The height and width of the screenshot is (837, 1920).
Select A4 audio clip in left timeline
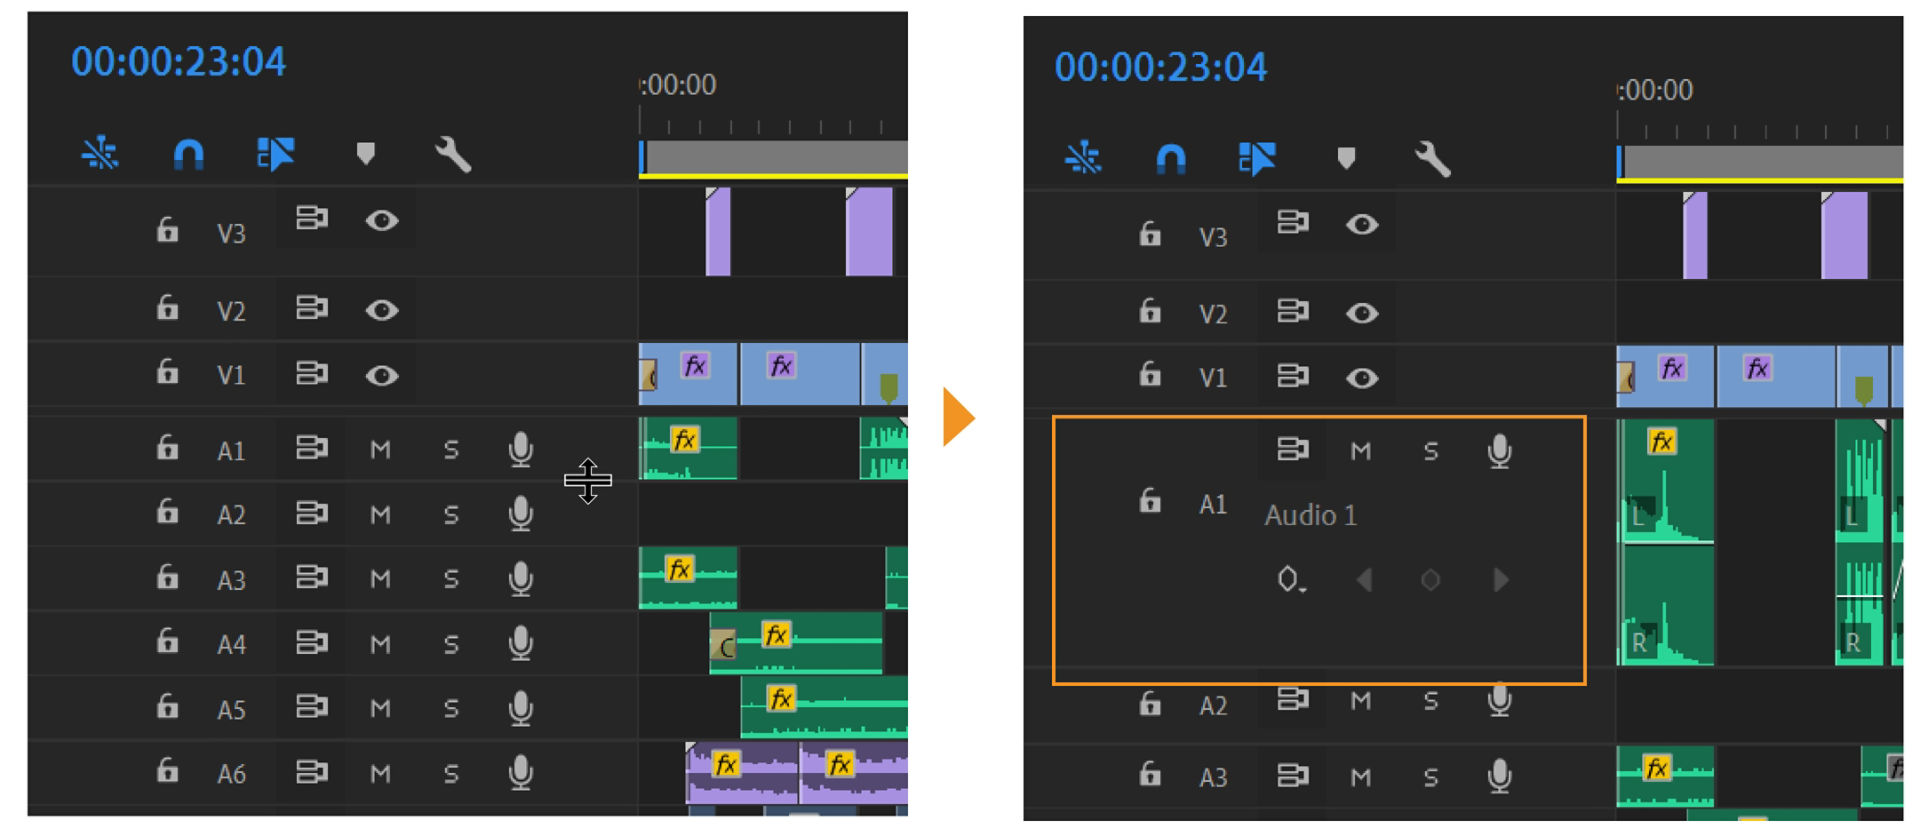coord(796,643)
